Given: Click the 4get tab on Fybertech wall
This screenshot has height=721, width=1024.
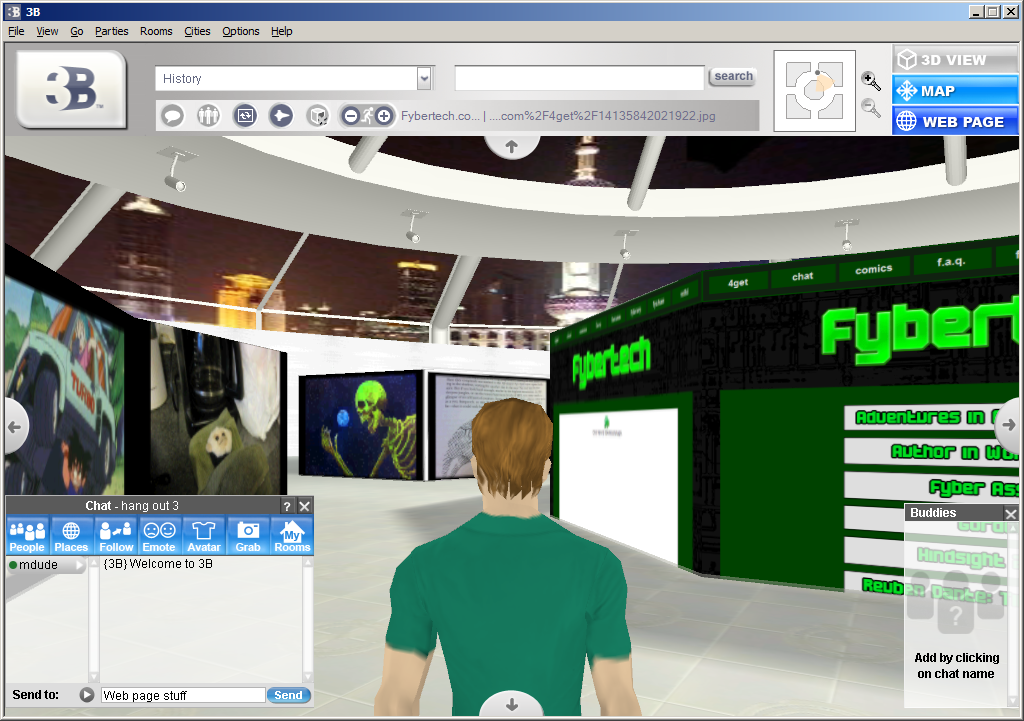Looking at the screenshot, I should tap(738, 283).
